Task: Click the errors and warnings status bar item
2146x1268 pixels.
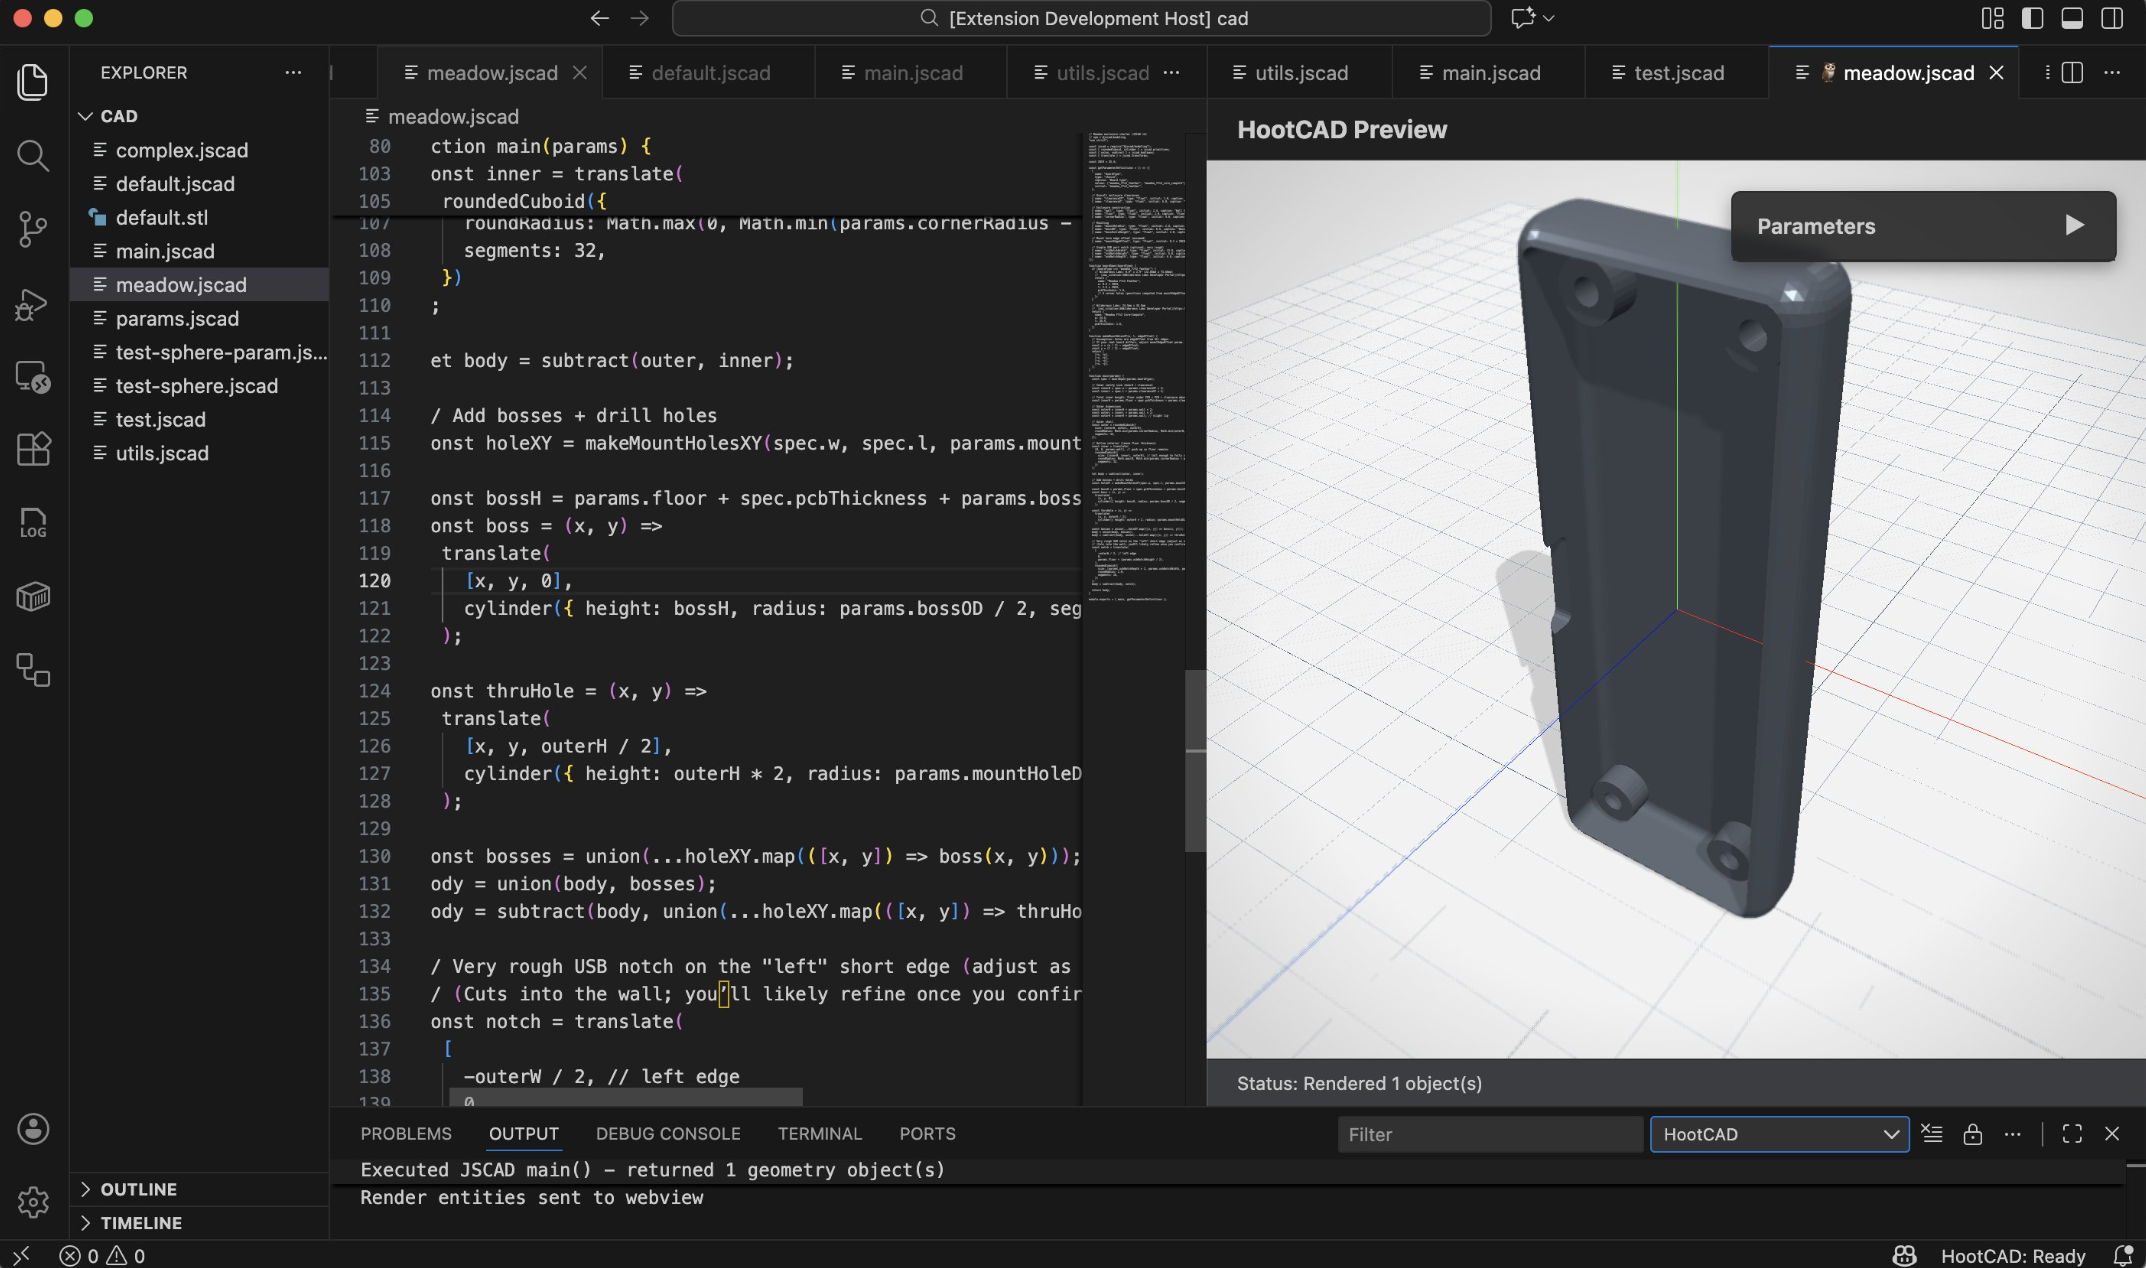Action: tap(100, 1256)
